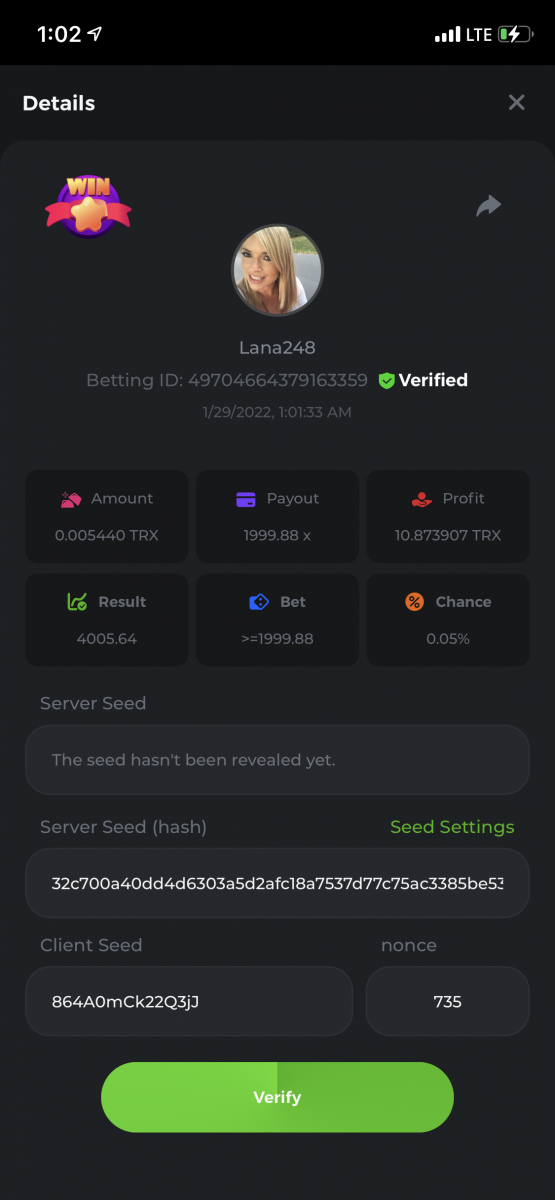Screen dimensions: 555x1200
Task: Tap the blue Bet ticket icon
Action: (x=258, y=602)
